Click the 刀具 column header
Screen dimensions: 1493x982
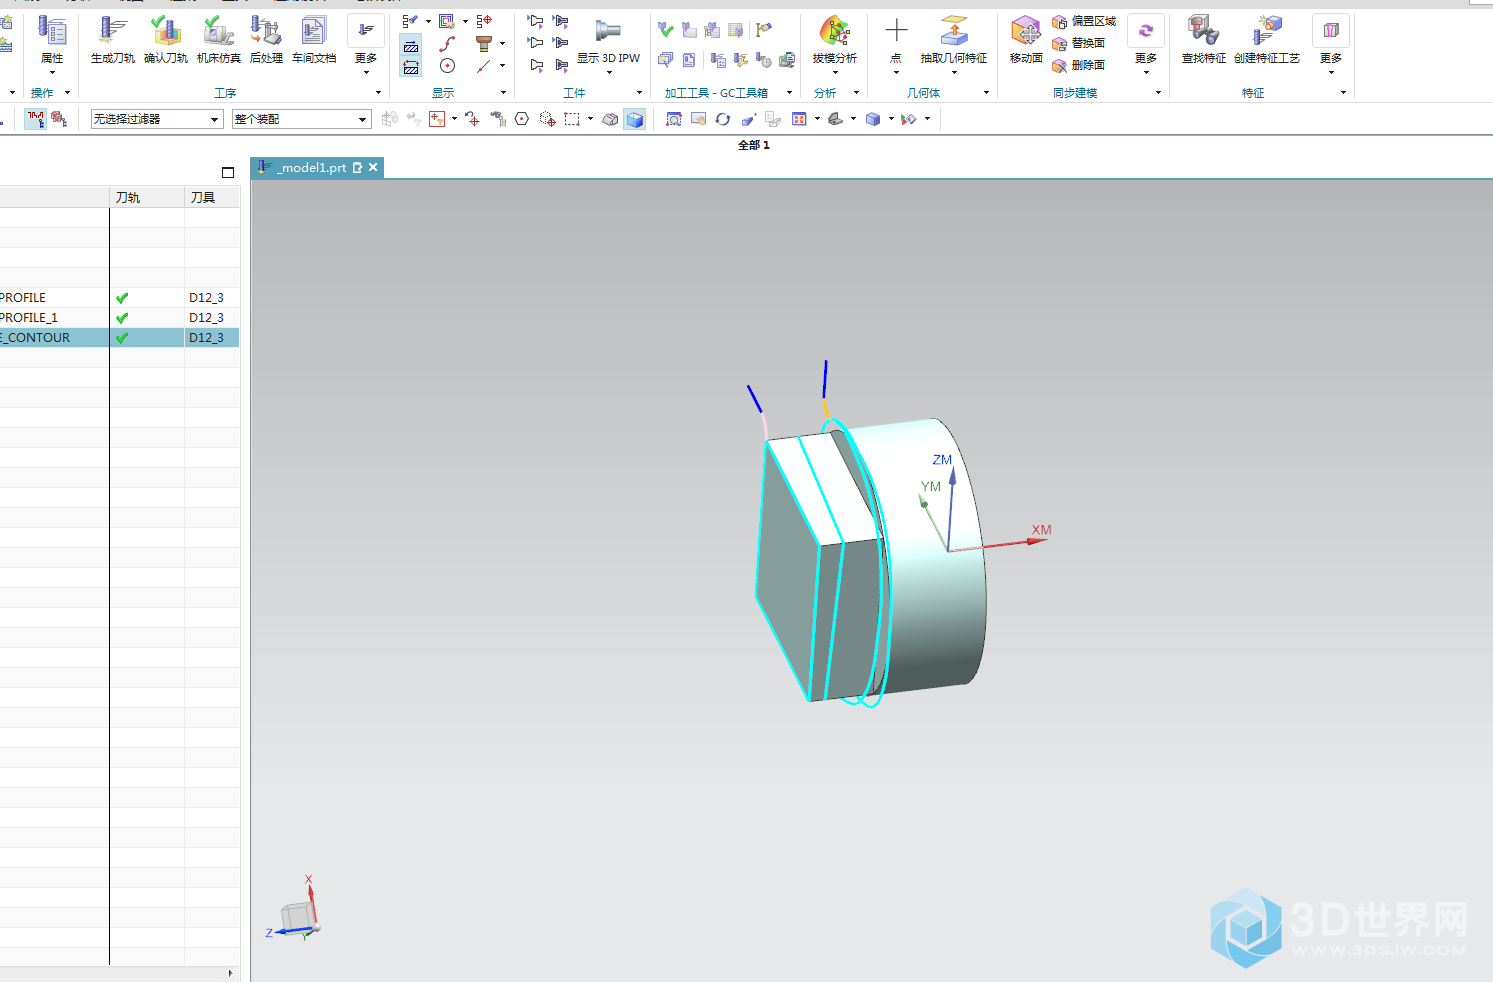coord(212,198)
